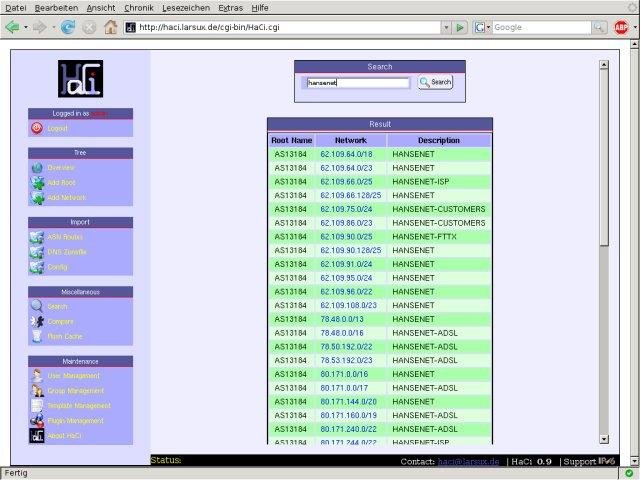Open the ASN Routes import icon
This screenshot has width=640, height=480.
point(37,237)
